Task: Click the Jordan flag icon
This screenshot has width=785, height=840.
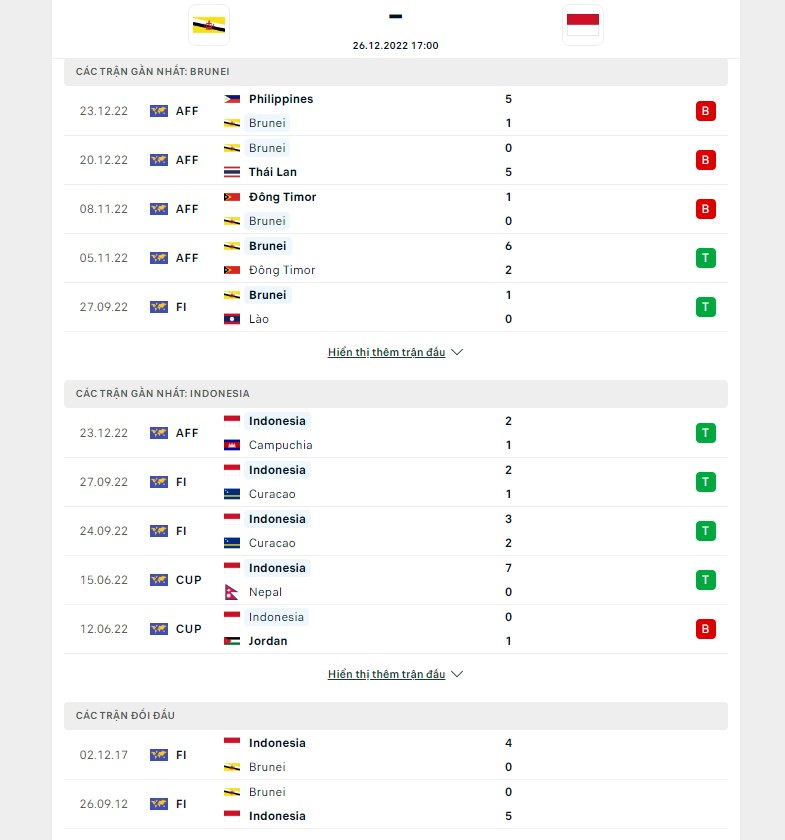Action: click(232, 641)
